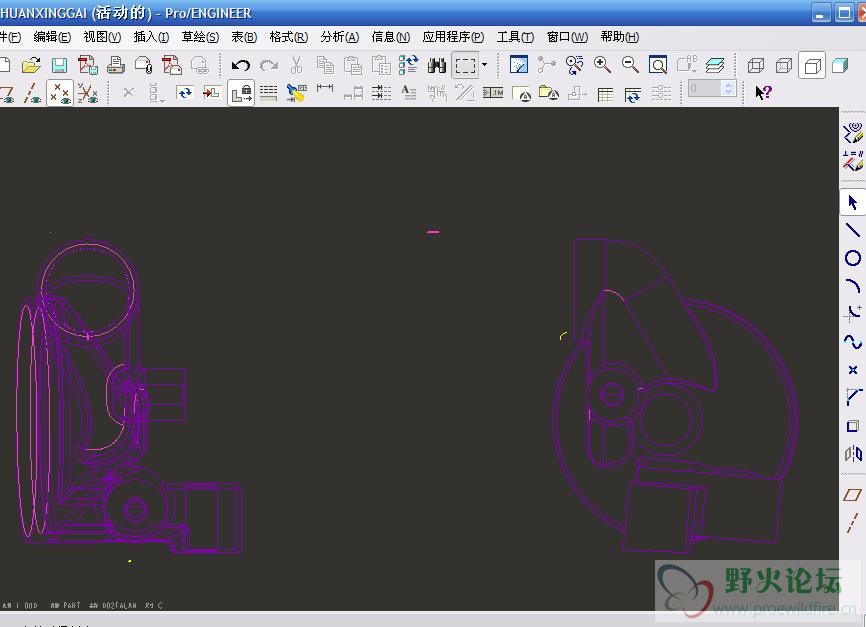
Task: Export PDF with the red PDF-save icon
Action: (87, 65)
